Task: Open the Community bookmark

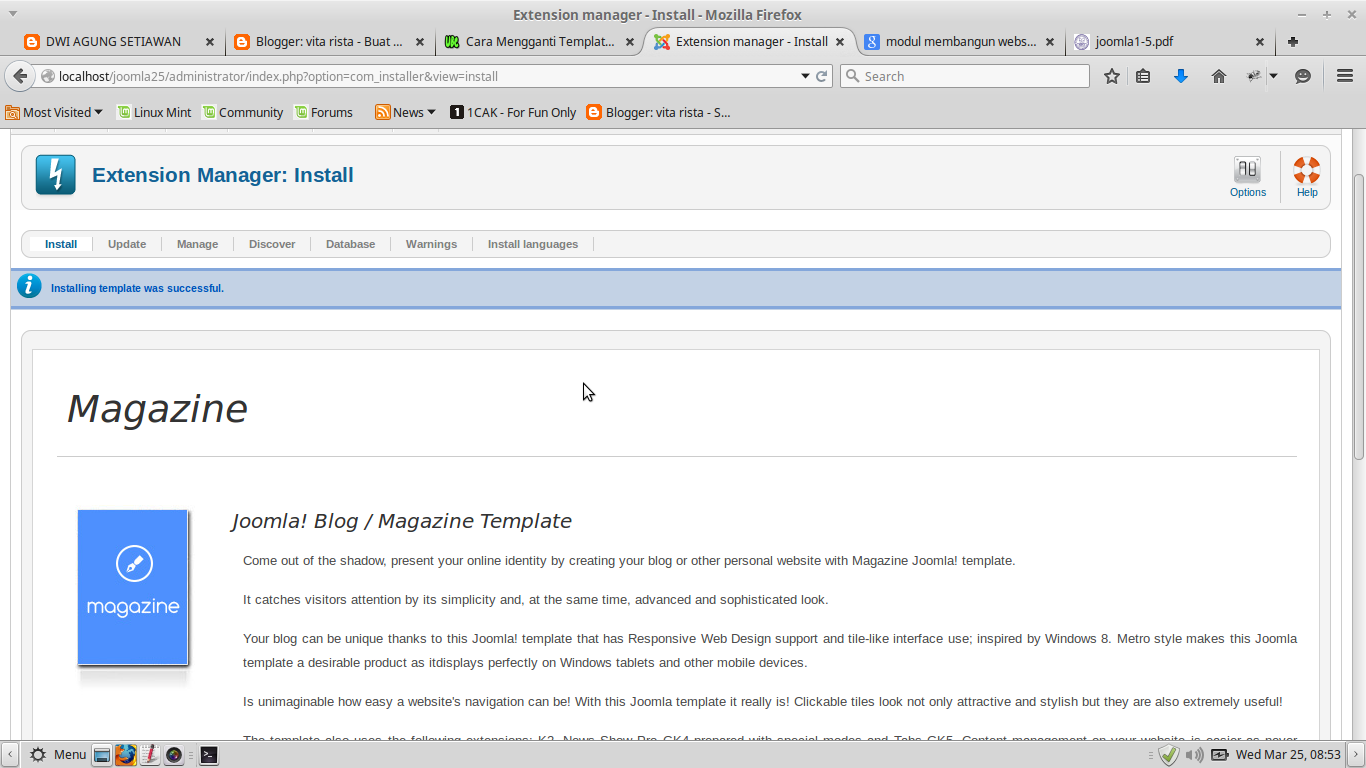Action: coord(242,112)
